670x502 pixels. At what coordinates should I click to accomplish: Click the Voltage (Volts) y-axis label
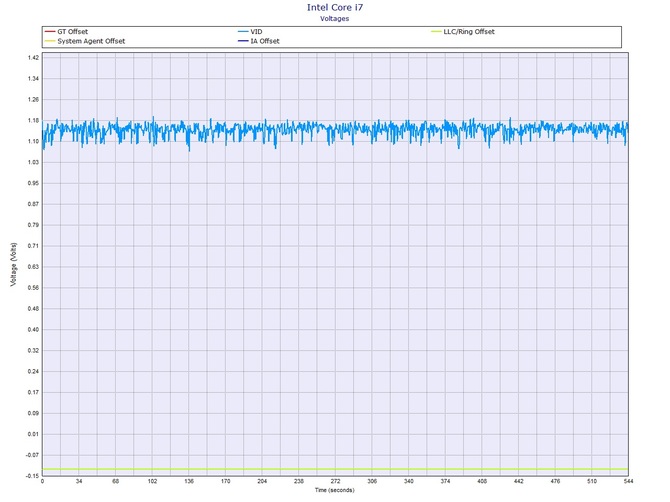(x=13, y=263)
